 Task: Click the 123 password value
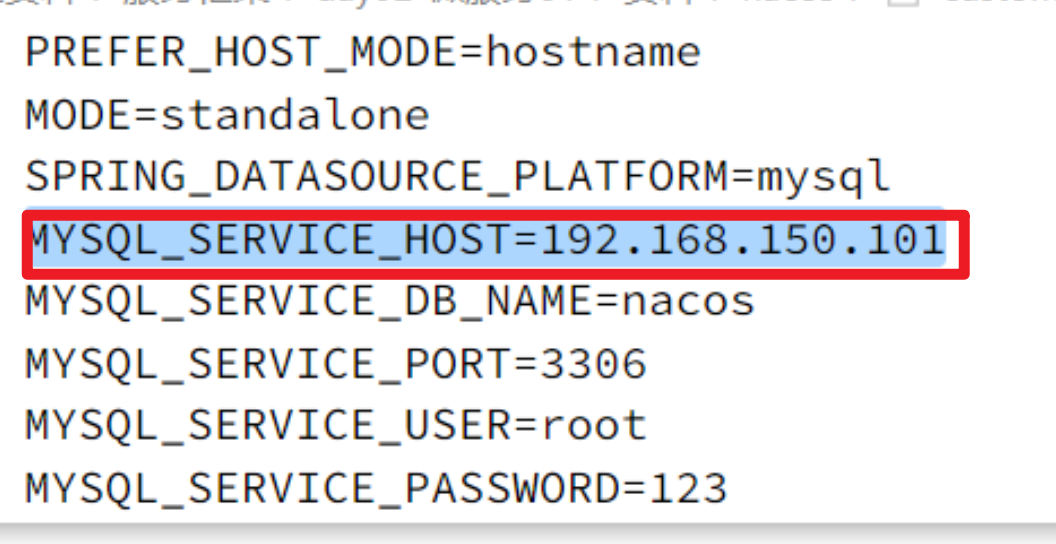688,489
